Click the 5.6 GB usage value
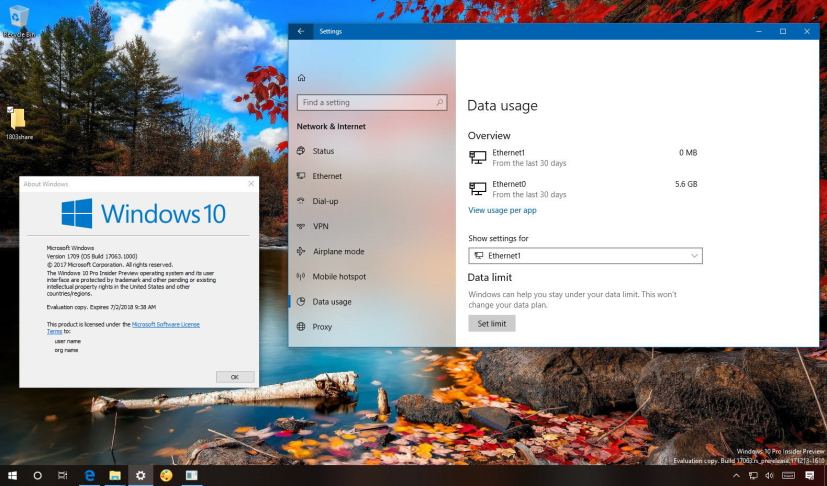 [686, 184]
